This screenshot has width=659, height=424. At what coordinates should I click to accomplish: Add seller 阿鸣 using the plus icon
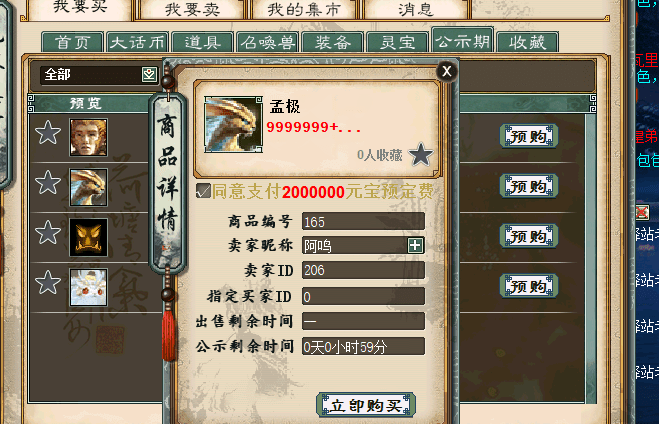(415, 245)
